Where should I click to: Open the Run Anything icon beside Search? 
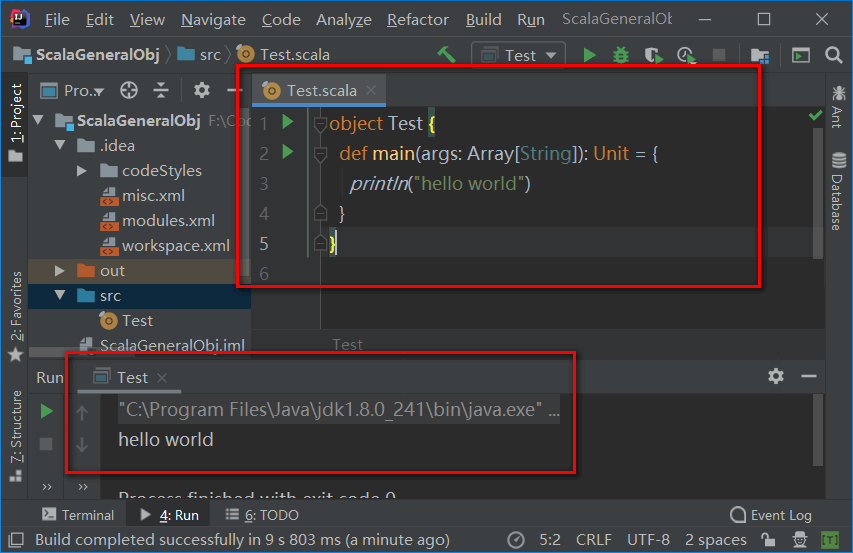point(801,55)
